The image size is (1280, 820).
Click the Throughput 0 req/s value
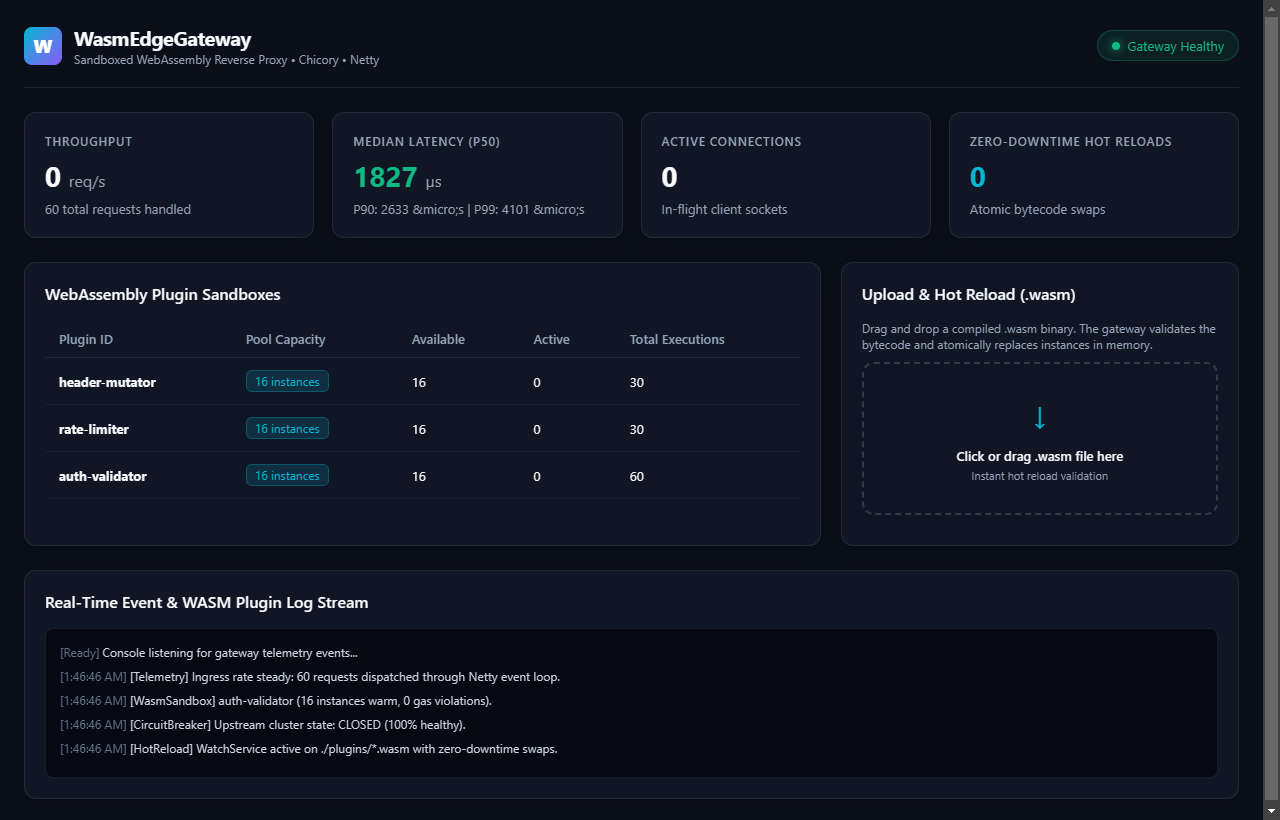pos(75,178)
